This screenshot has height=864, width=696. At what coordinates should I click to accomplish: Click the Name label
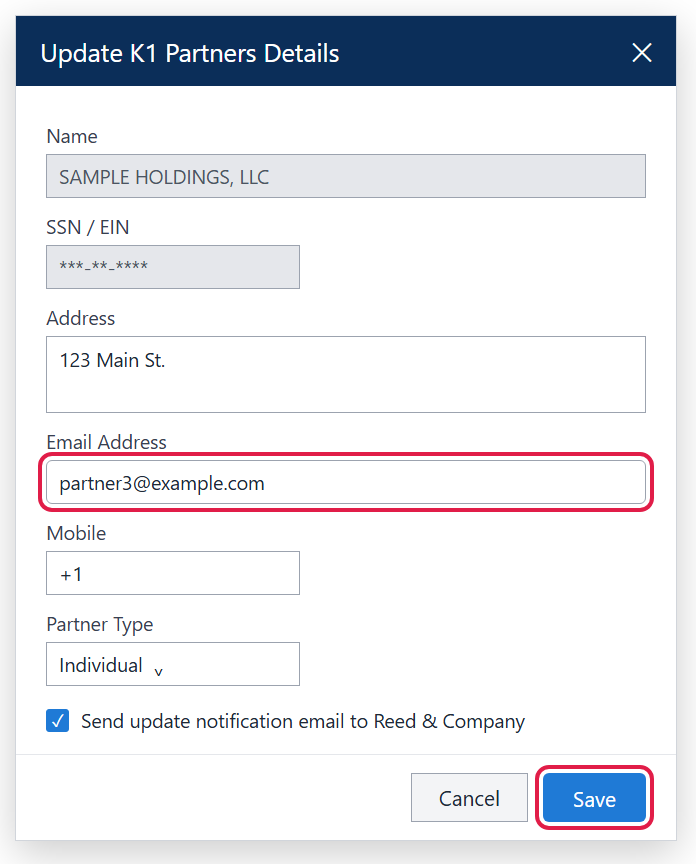point(72,136)
